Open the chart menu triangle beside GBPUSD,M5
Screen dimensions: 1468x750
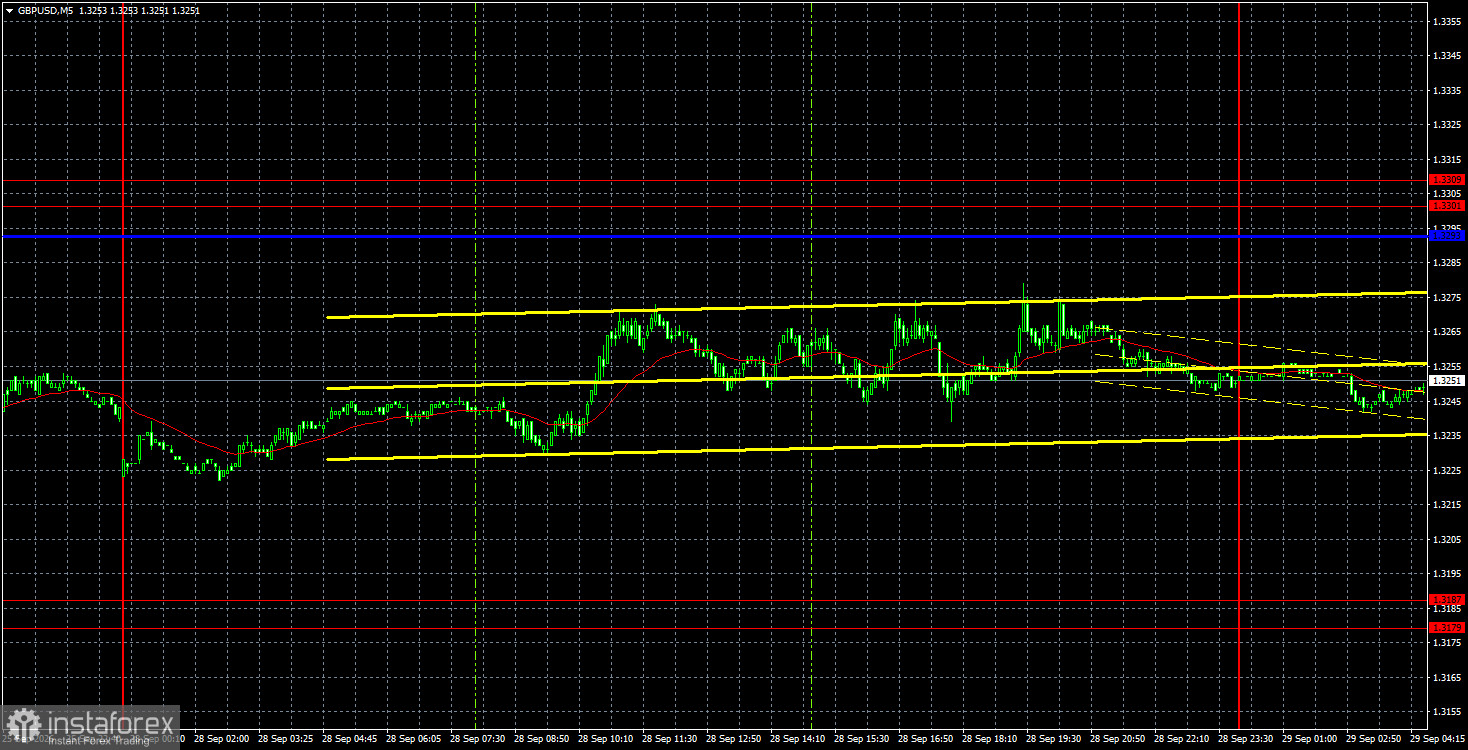pos(8,10)
